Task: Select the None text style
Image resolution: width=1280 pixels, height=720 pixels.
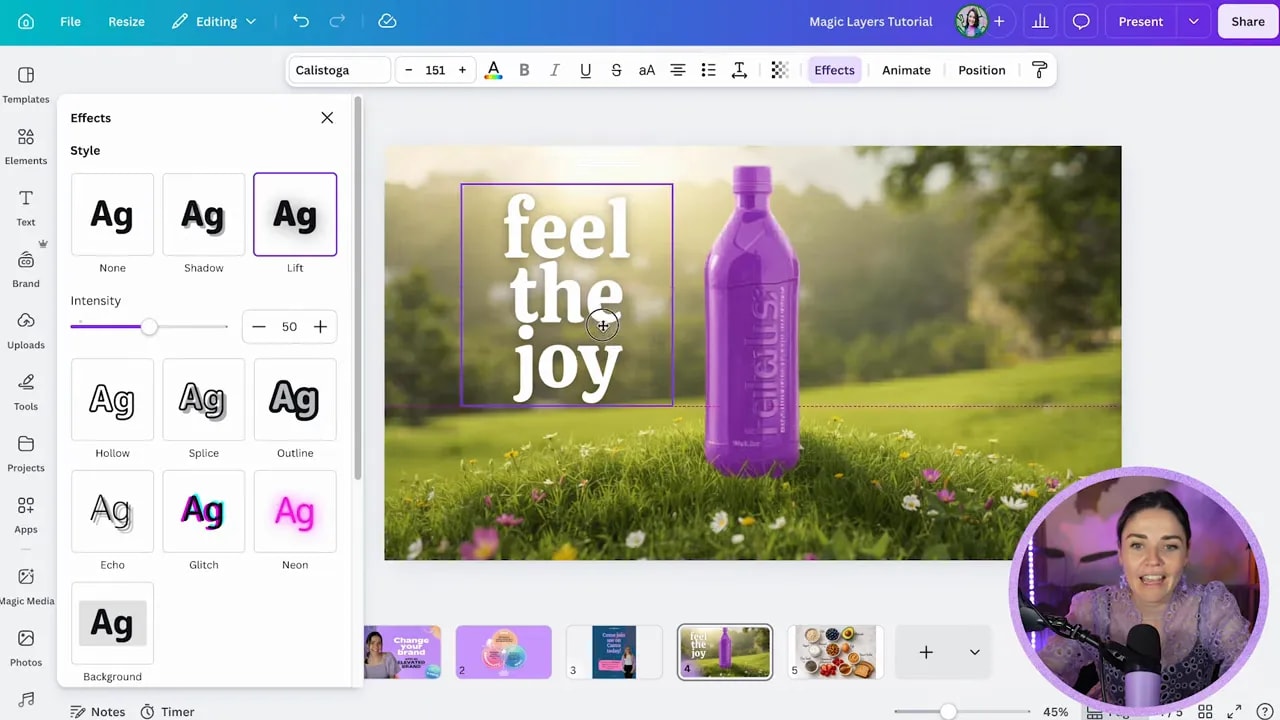Action: [x=112, y=214]
